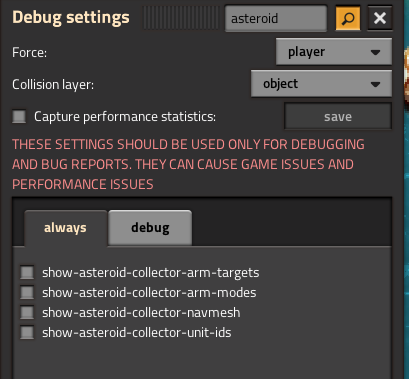This screenshot has width=409, height=379.
Task: Switch to the debug tab
Action: click(150, 228)
